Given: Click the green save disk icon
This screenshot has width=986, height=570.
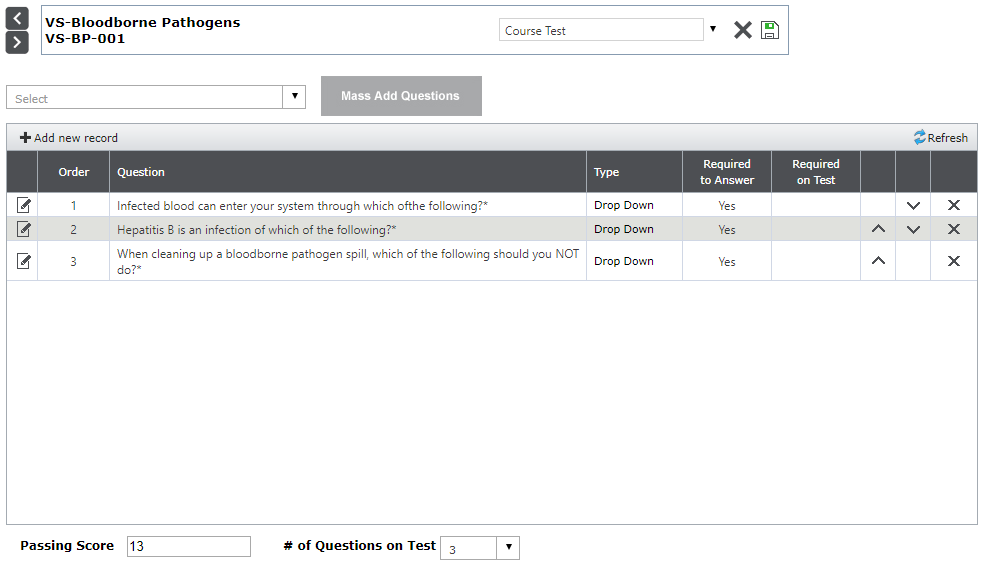Looking at the screenshot, I should [769, 30].
